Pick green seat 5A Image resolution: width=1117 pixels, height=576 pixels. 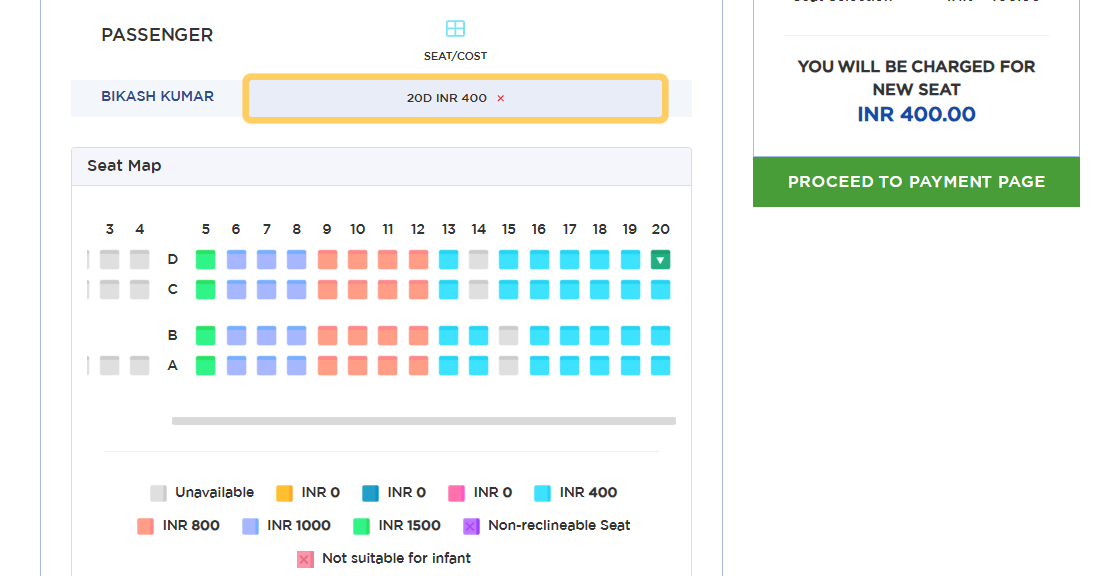pos(205,366)
